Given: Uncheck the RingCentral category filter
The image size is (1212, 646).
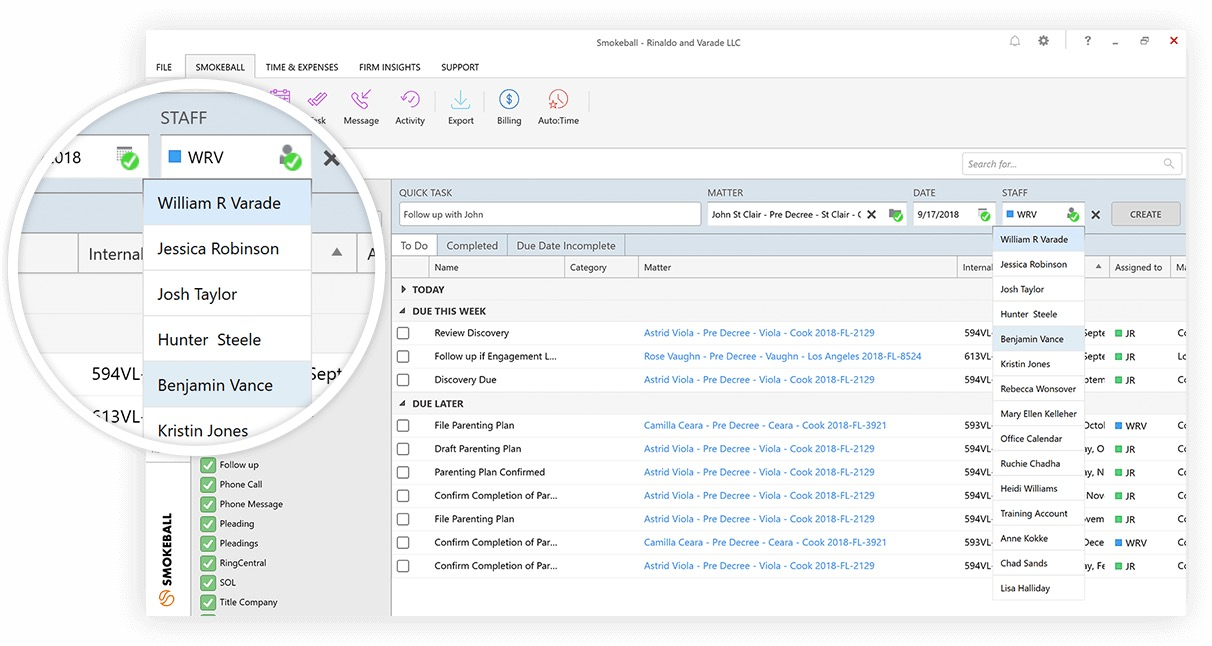Looking at the screenshot, I should coord(208,563).
